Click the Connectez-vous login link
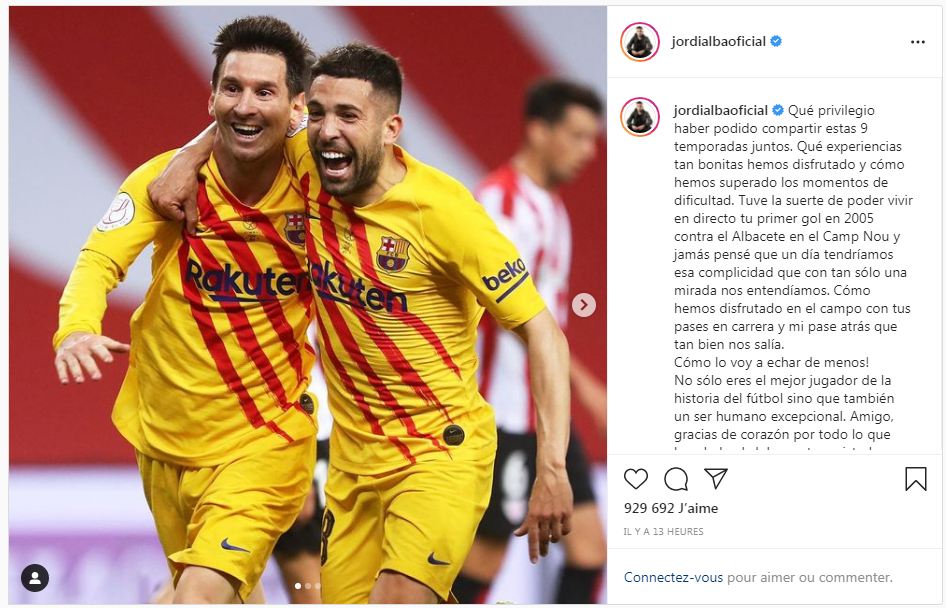The image size is (946, 608). pos(673,577)
